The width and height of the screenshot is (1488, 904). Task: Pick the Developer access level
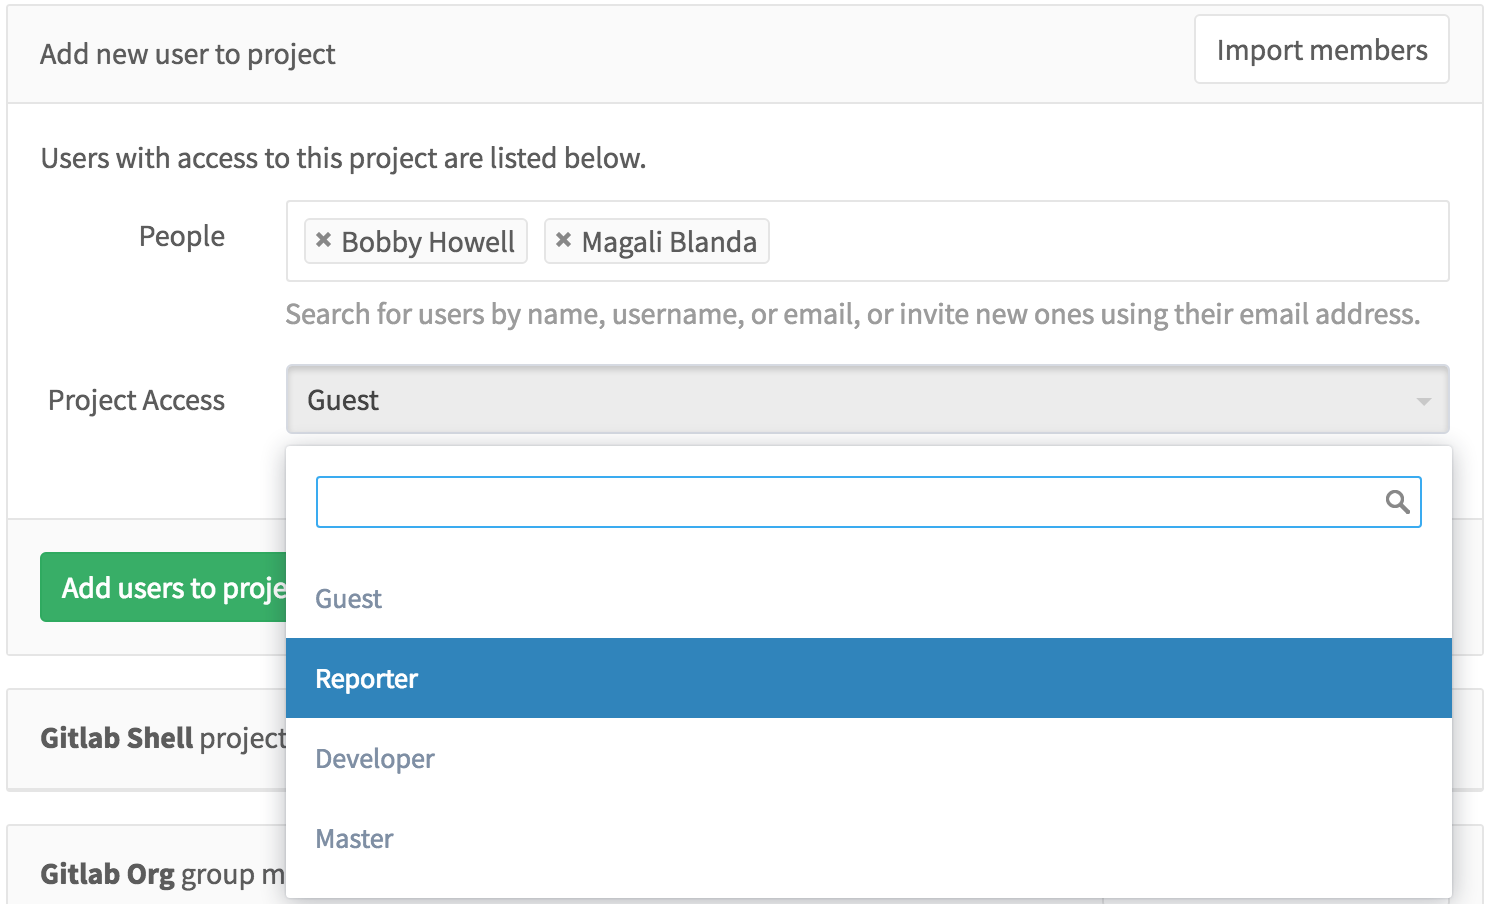point(375,759)
